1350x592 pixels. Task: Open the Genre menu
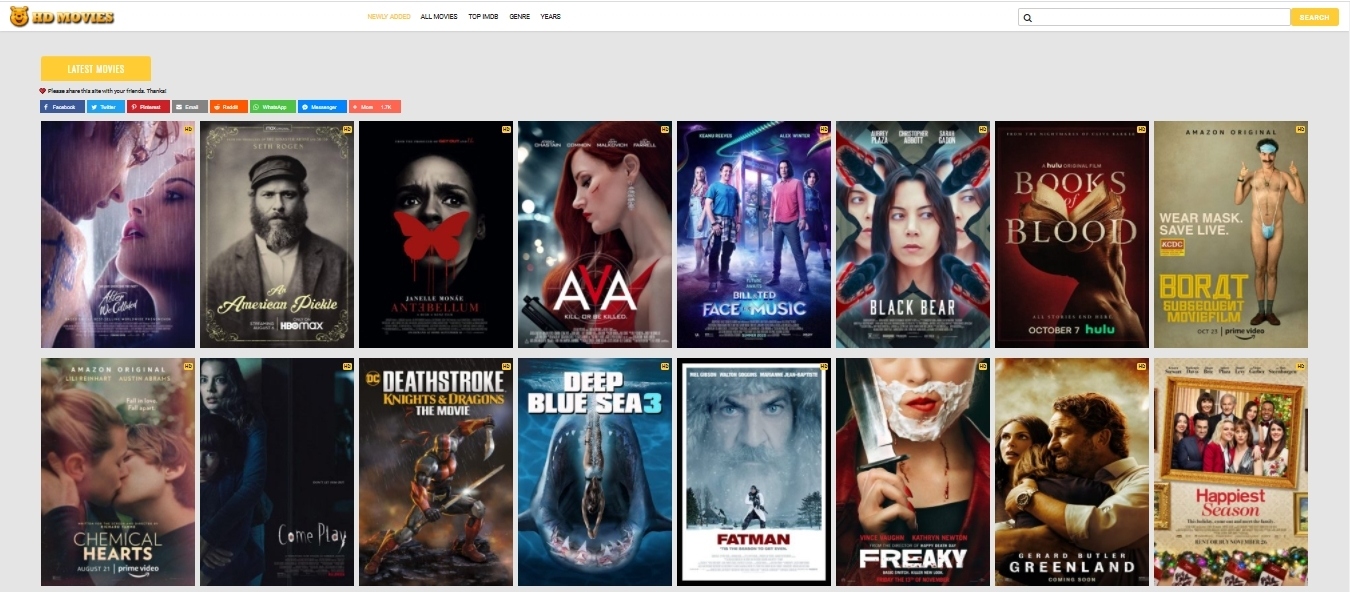point(520,17)
